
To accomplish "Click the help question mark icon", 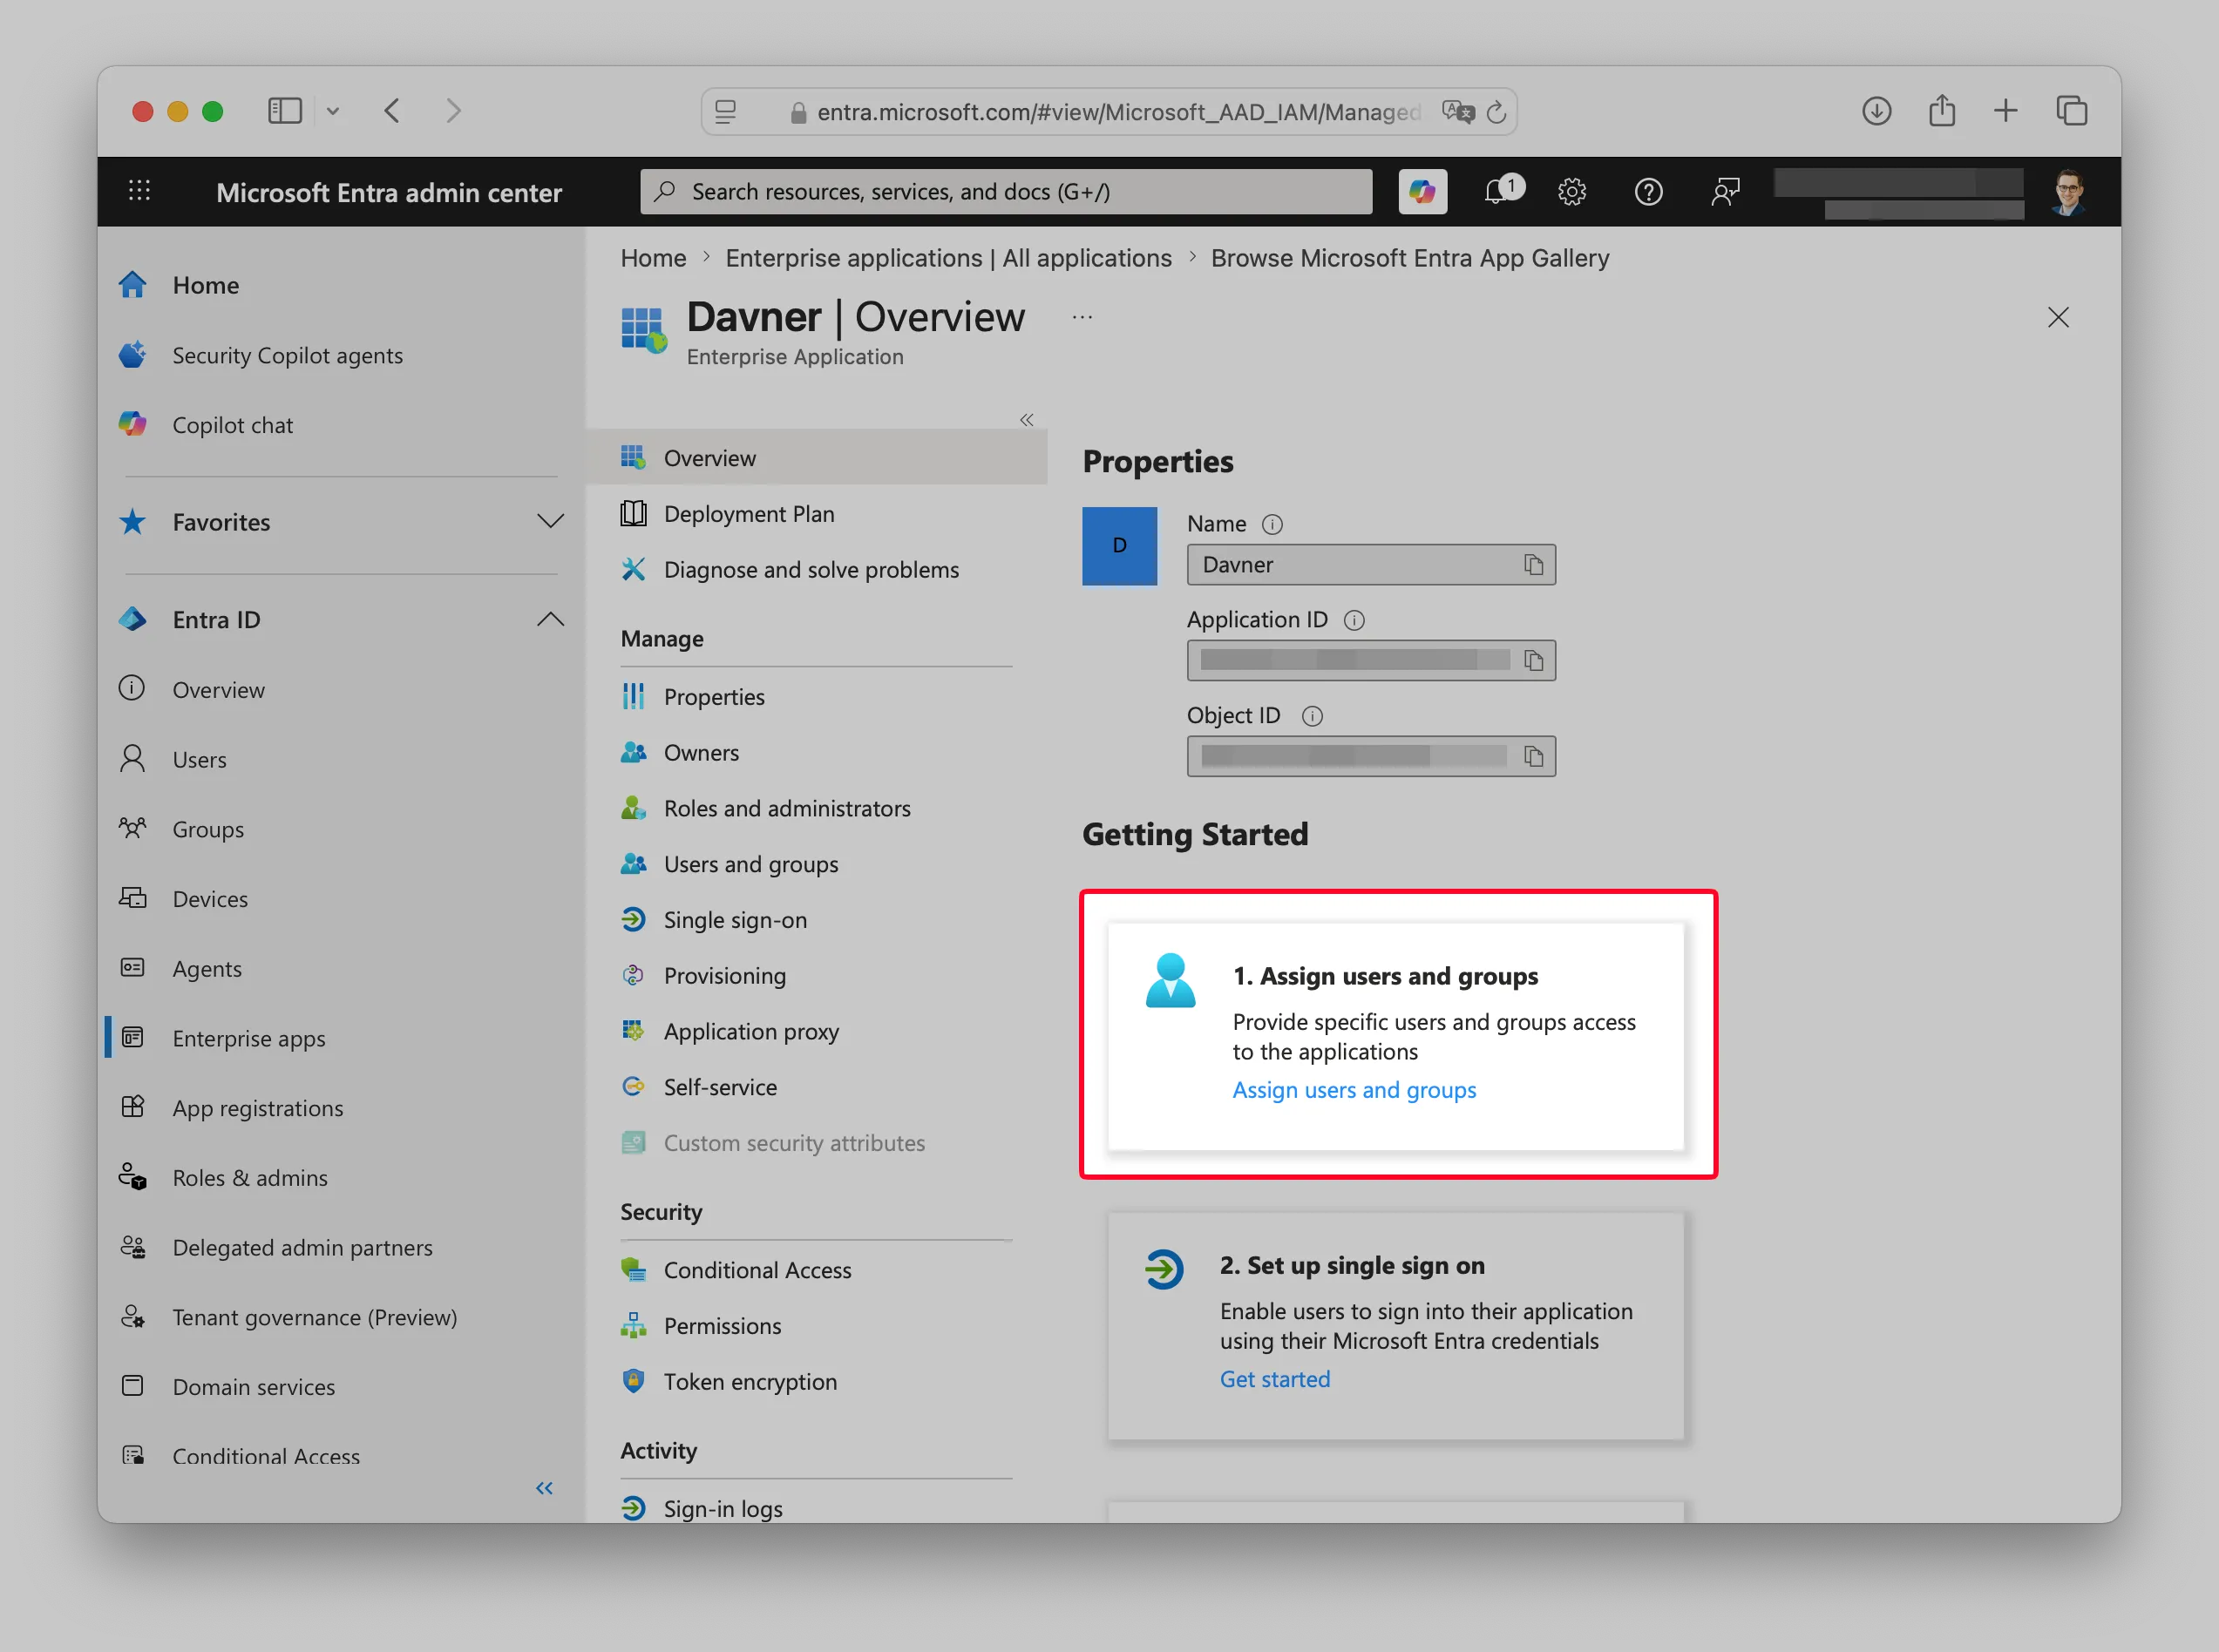I will tap(1648, 191).
